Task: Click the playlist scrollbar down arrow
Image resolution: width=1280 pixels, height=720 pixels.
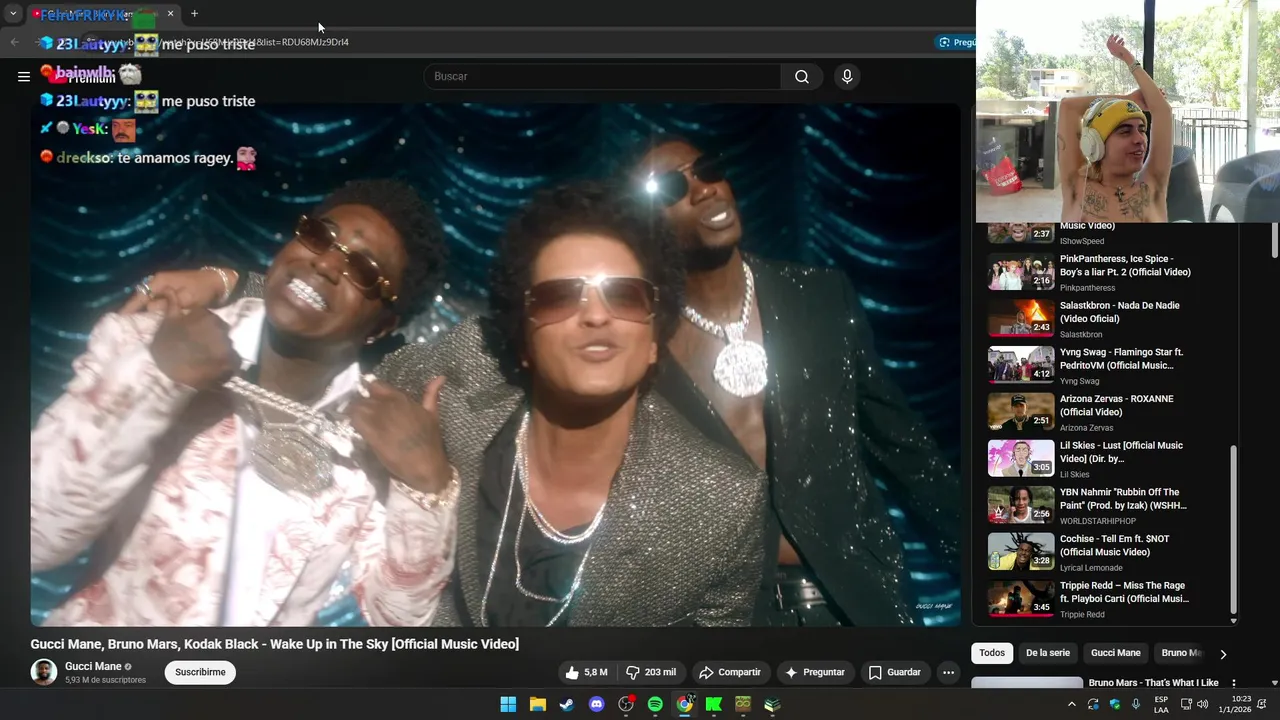Action: pyautogui.click(x=1233, y=621)
